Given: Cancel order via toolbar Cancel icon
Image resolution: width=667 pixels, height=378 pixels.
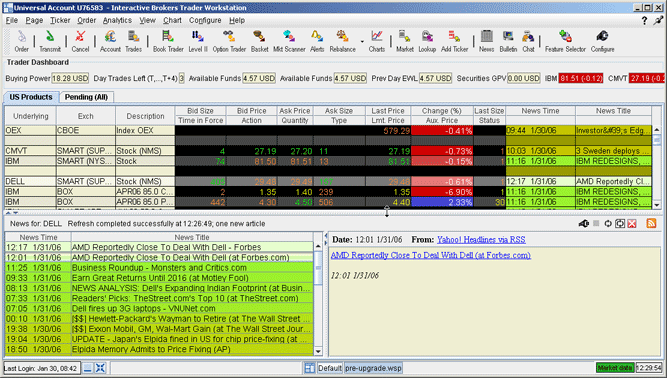Looking at the screenshot, I should point(80,41).
